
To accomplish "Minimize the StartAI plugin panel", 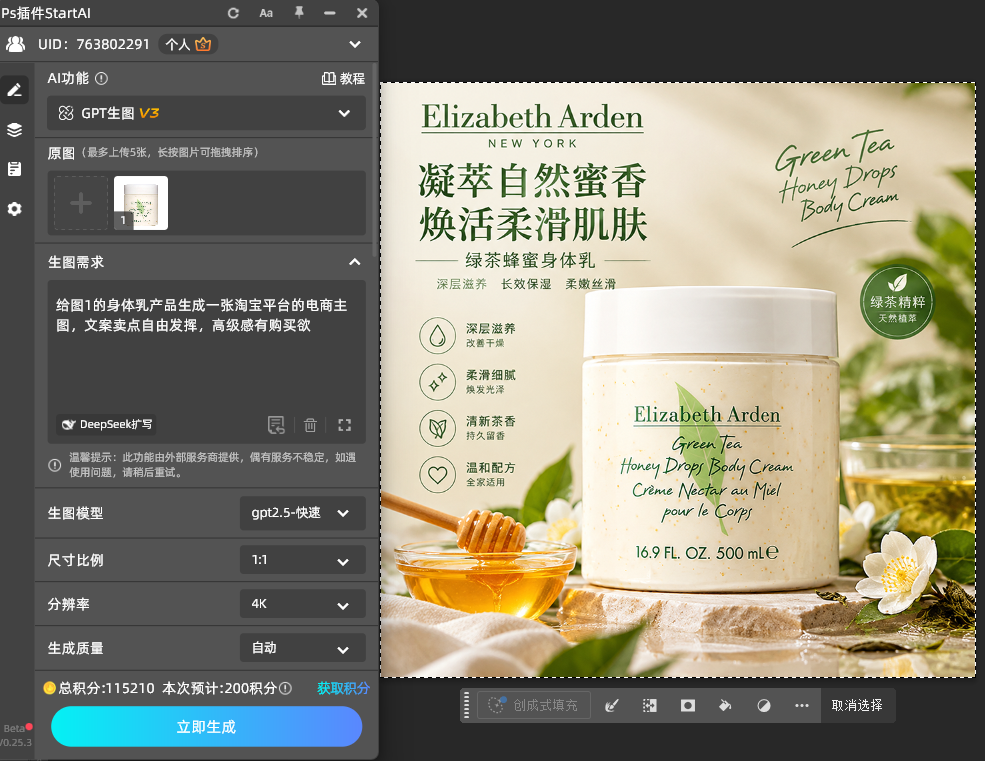I will pyautogui.click(x=329, y=13).
